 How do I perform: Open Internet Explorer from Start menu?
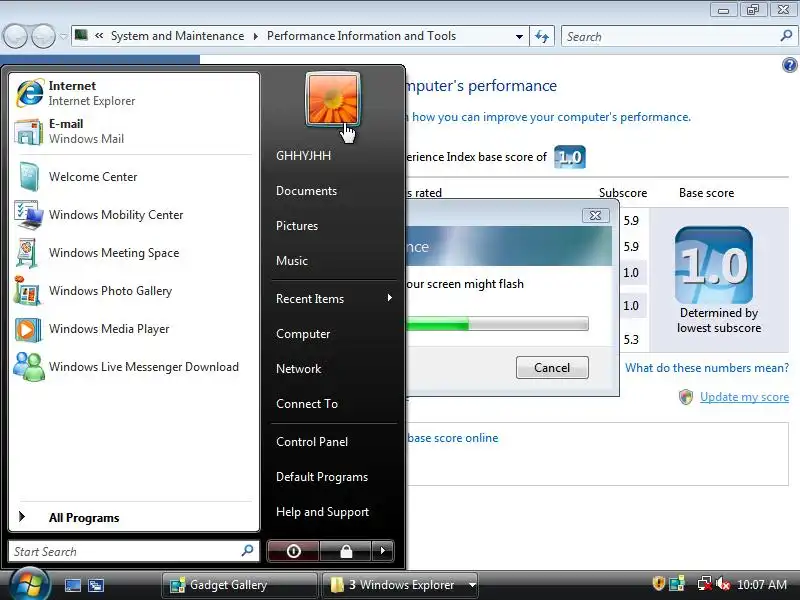tap(134, 93)
